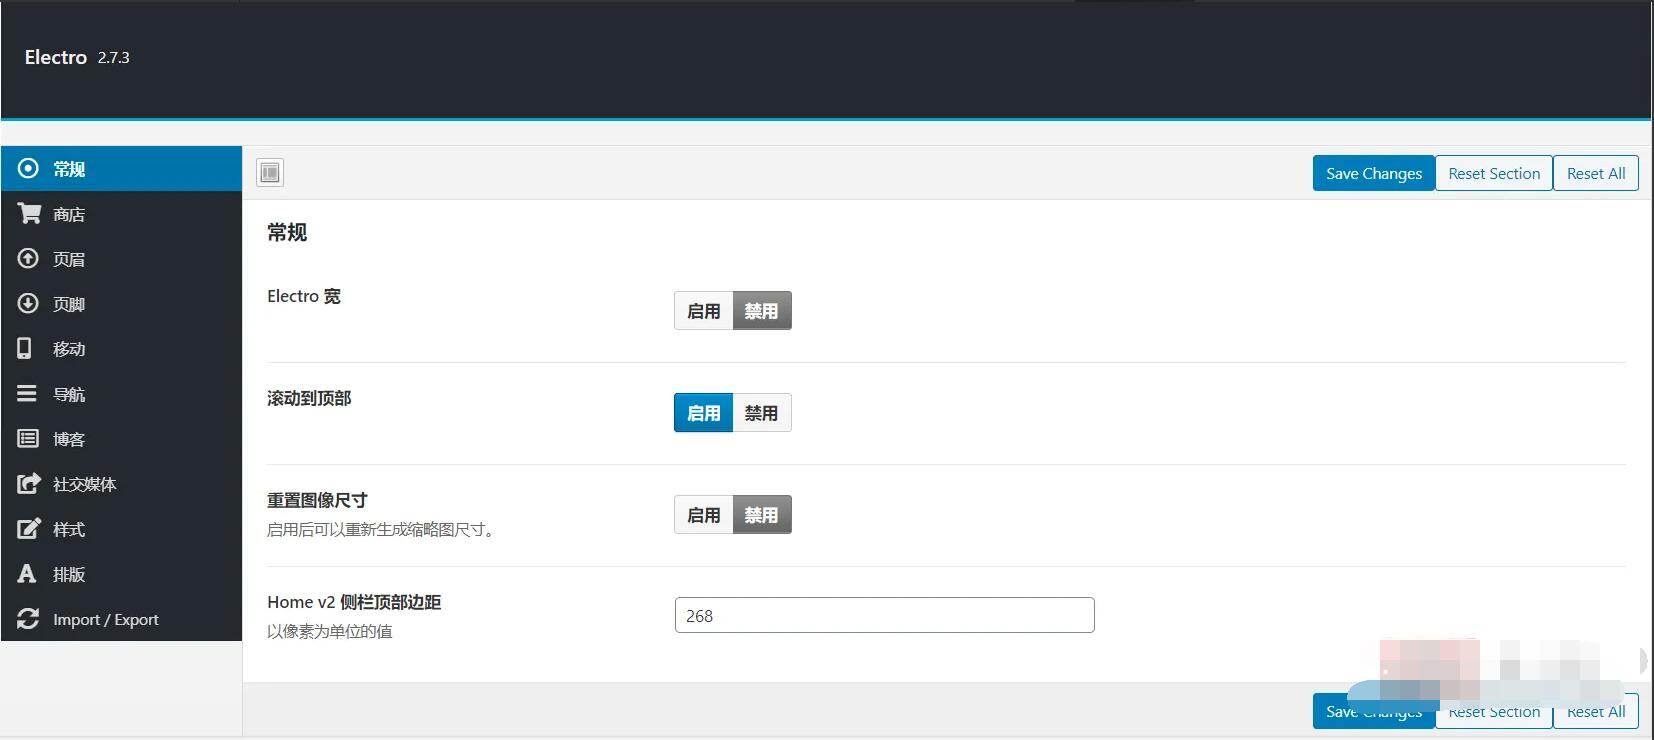Enable Electro 宽 with 启用
This screenshot has height=740, width=1654.
tap(704, 311)
